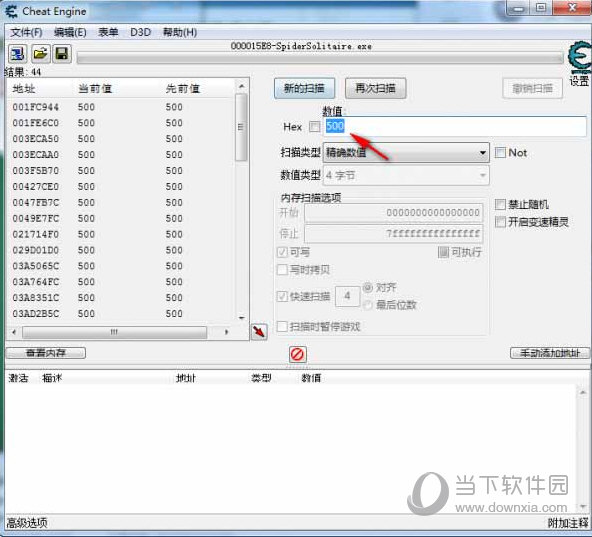This screenshot has width=592, height=537.
Task: Toggle the 快速扫描 checkbox
Action: click(282, 296)
